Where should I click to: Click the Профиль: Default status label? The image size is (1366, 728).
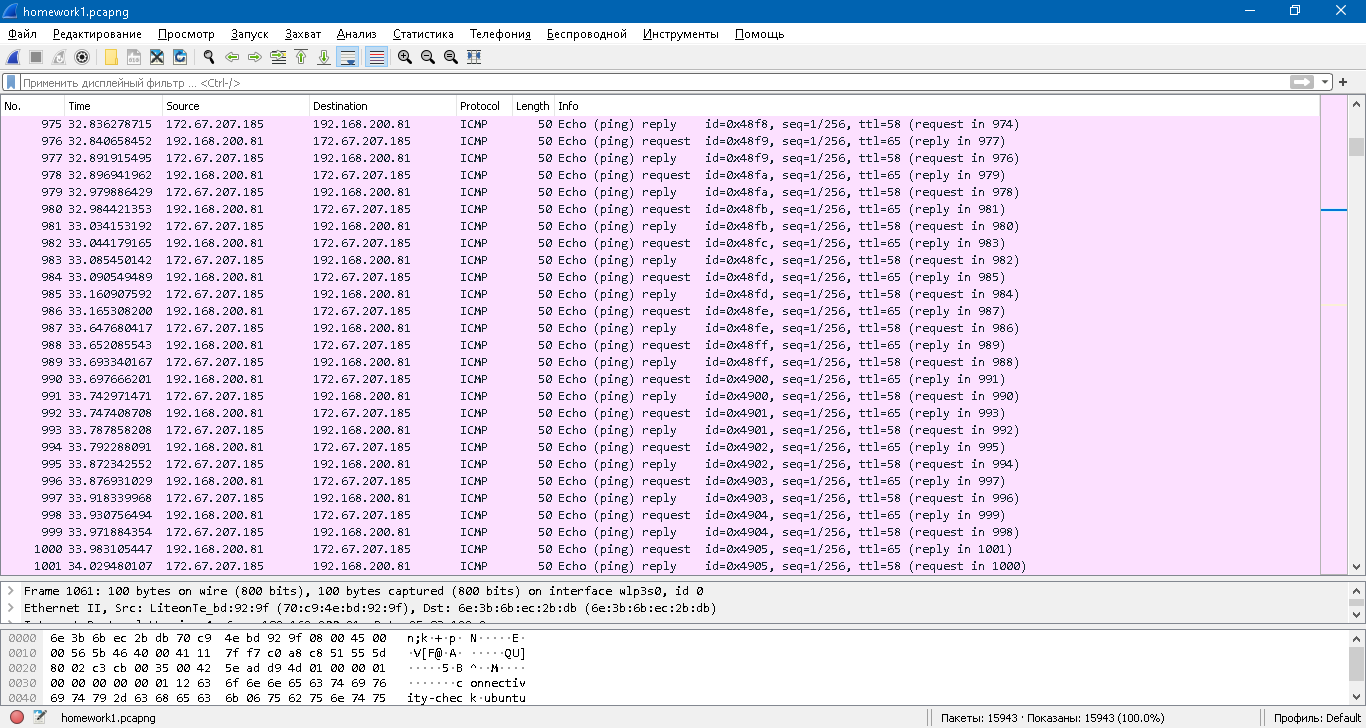click(x=1317, y=718)
